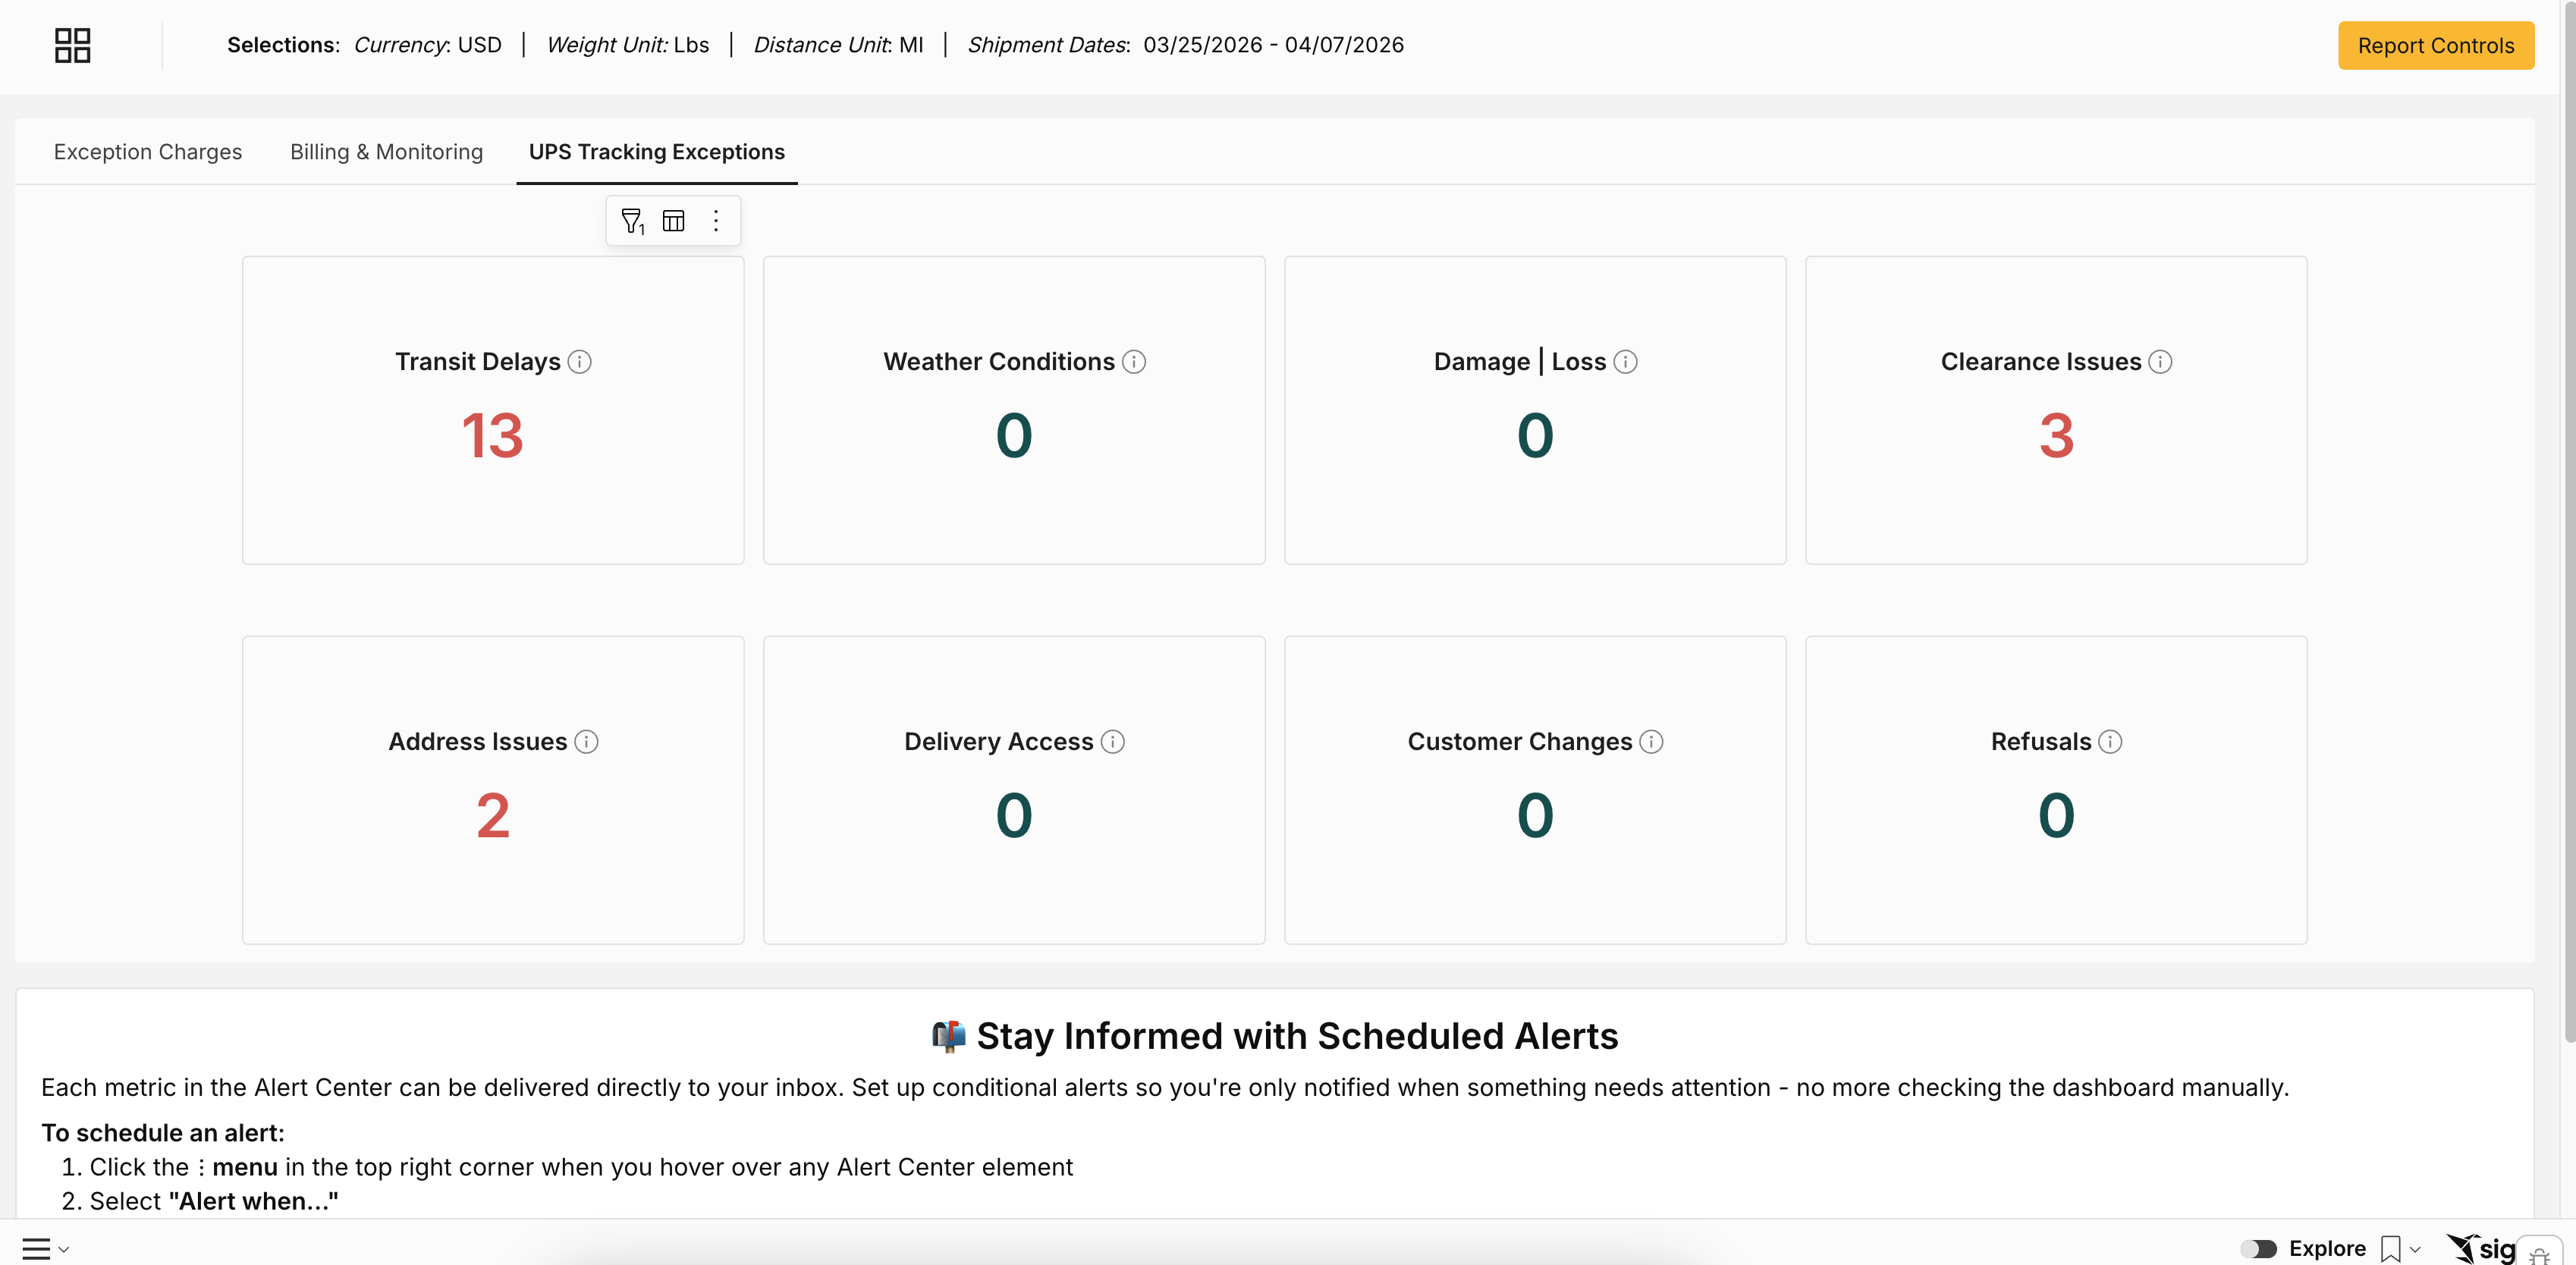Toggle the Explore switch
Image resolution: width=2576 pixels, height=1265 pixels.
click(2258, 1249)
